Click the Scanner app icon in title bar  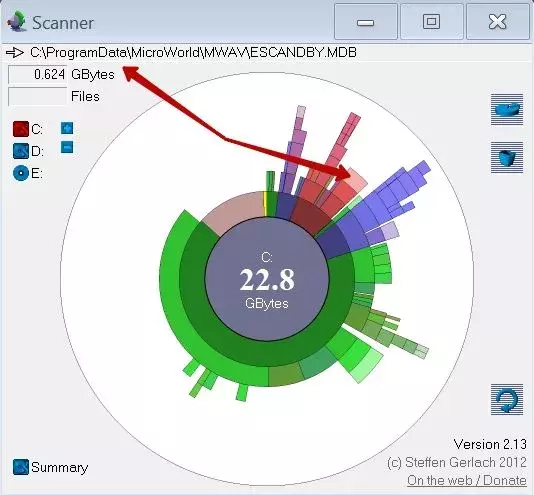coord(16,21)
